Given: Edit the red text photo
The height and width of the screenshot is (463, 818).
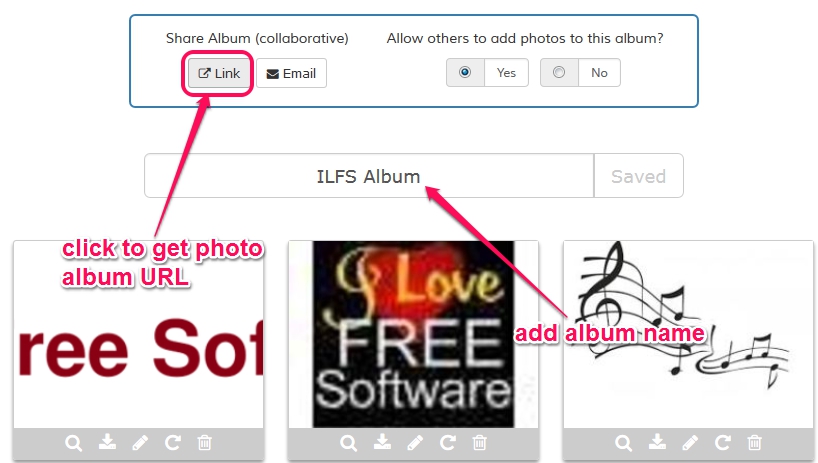Looking at the screenshot, I should 140,443.
